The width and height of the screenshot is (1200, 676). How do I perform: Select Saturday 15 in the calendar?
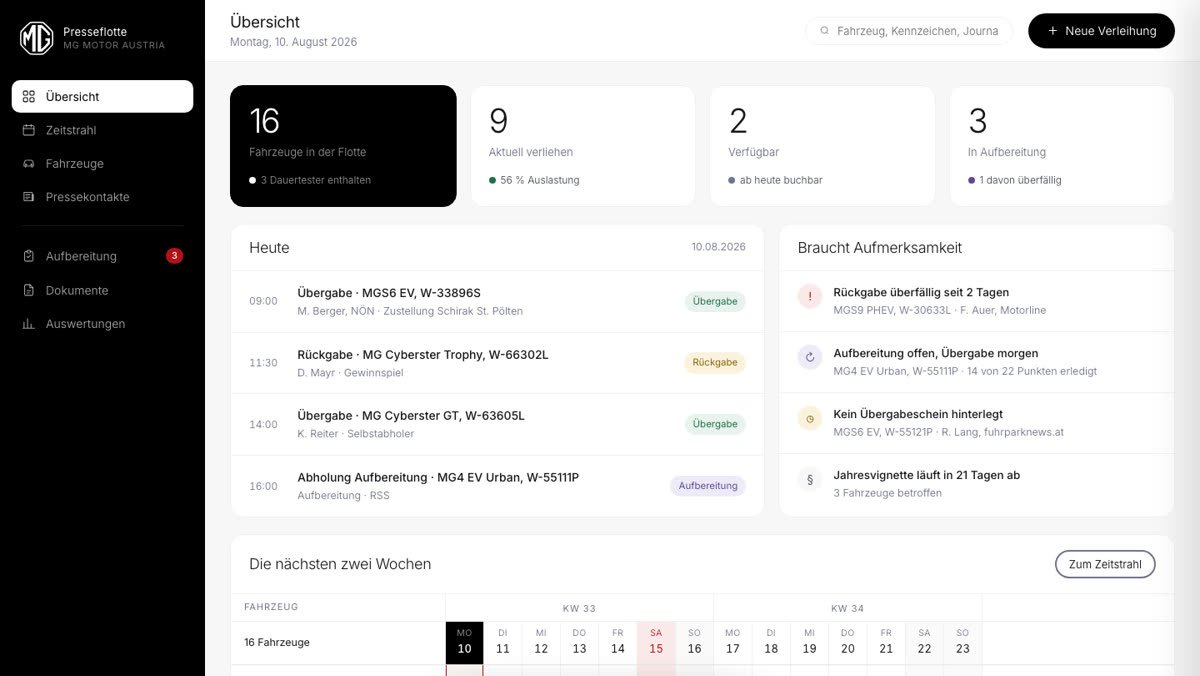tap(656, 642)
